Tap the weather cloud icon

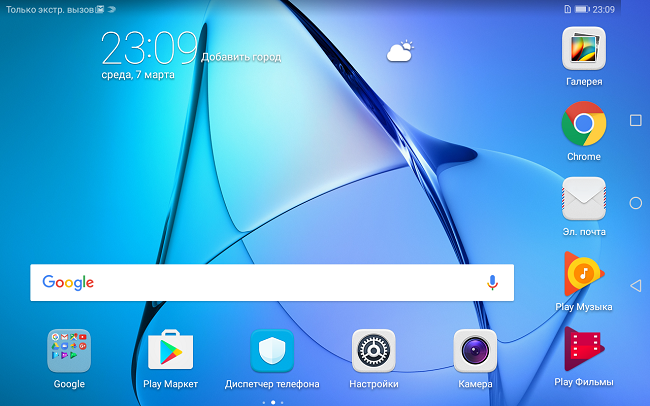[x=400, y=51]
